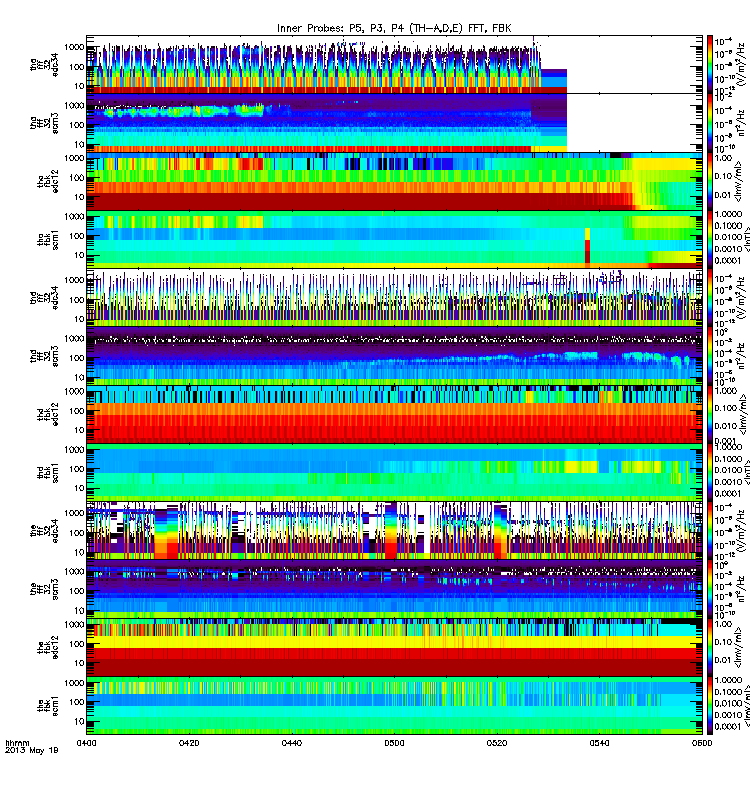750x800 pixels.
Task: Click the nT²/Hz units label beside tha scm3
Action: click(x=741, y=123)
